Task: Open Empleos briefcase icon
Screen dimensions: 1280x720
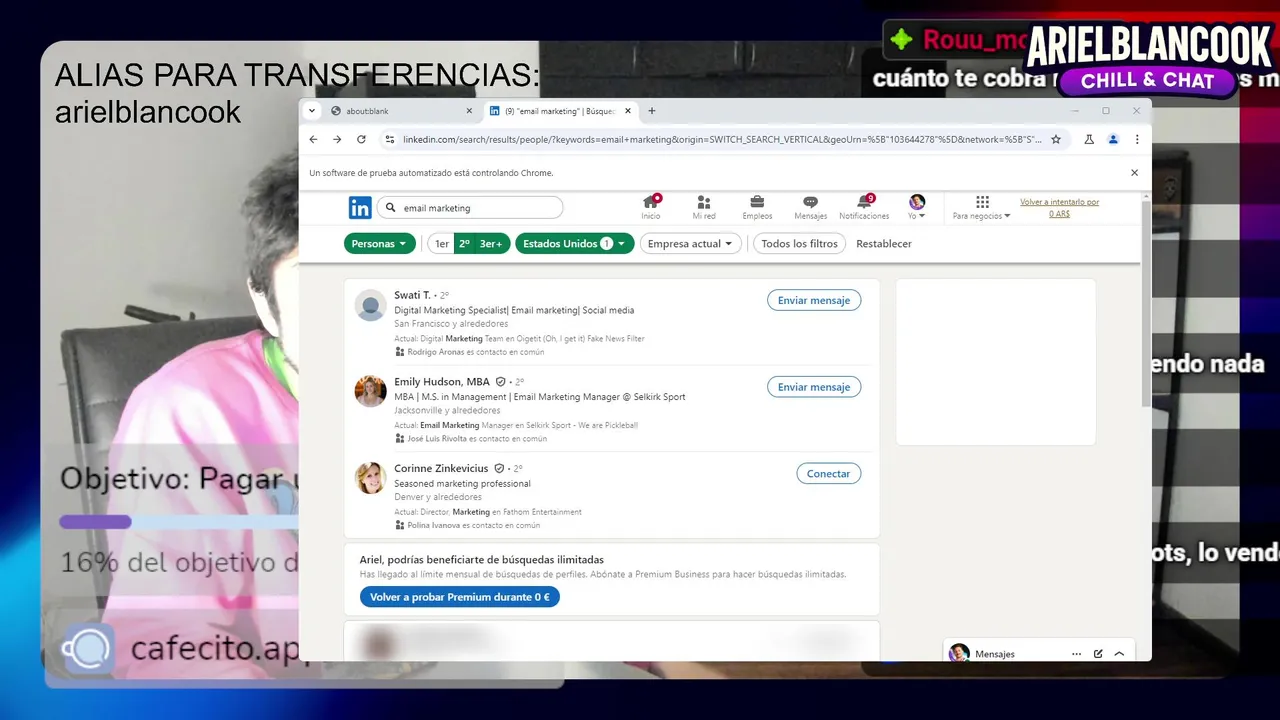Action: [x=757, y=208]
